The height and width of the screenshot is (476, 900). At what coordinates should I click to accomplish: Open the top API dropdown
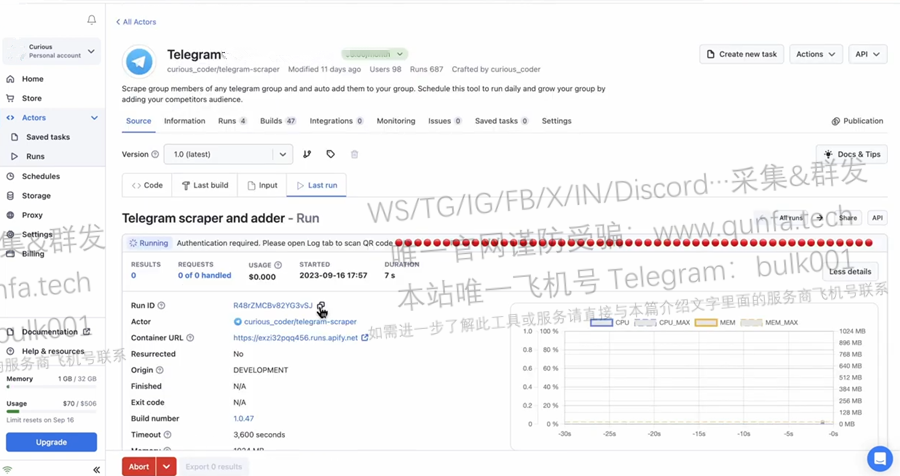[x=867, y=54]
